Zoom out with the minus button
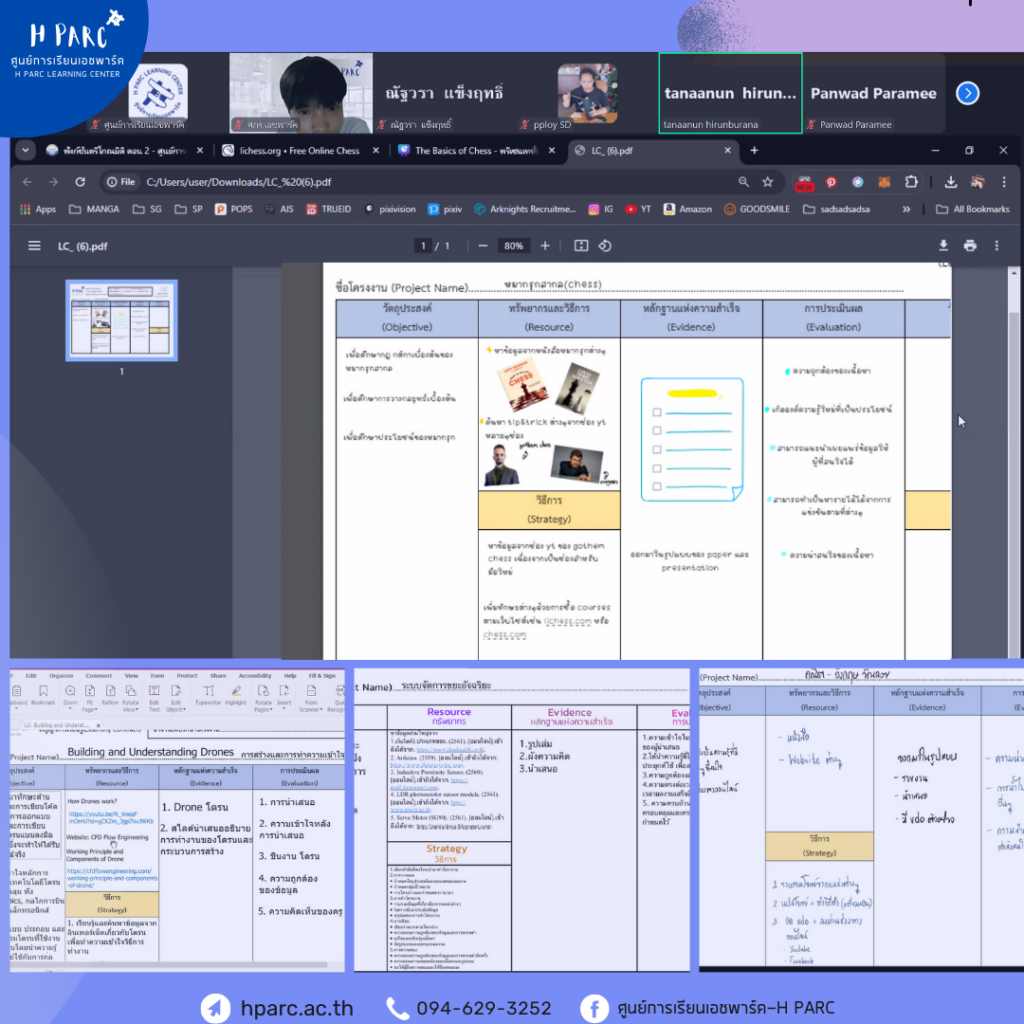 [x=483, y=246]
